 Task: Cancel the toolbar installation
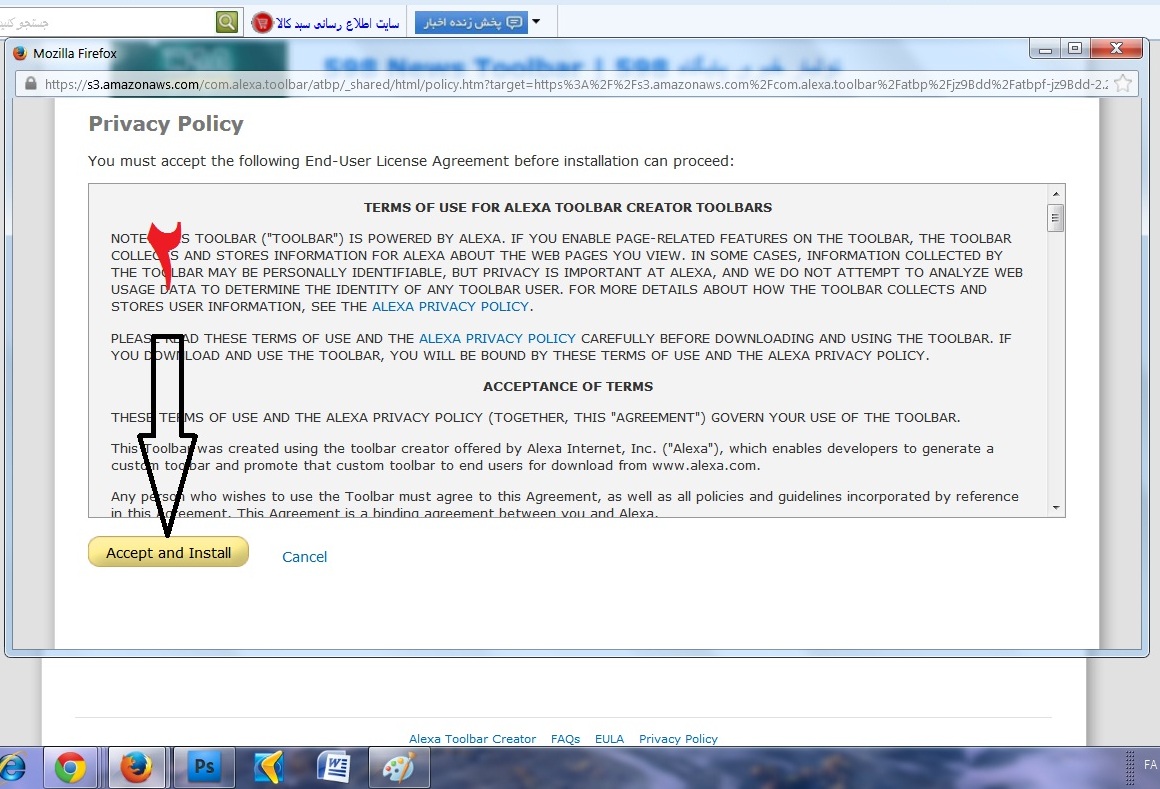(304, 557)
